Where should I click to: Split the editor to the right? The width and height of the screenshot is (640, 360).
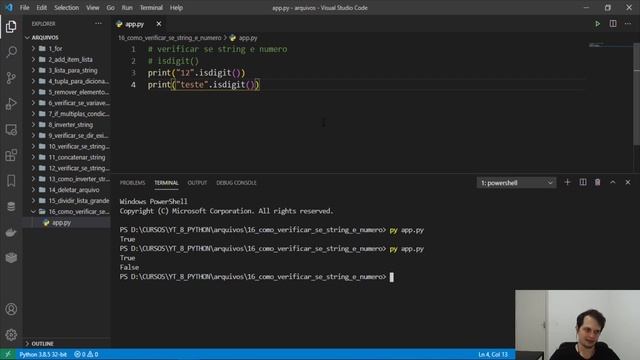tap(613, 24)
